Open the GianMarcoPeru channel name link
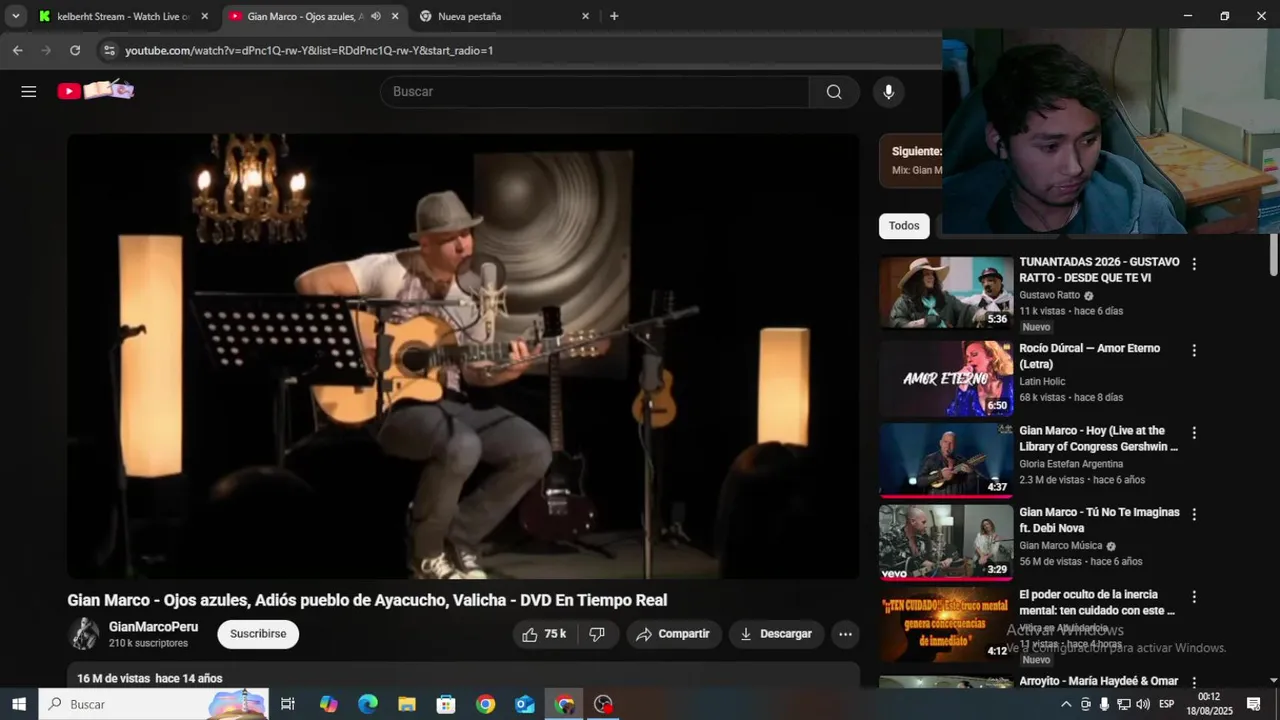 click(153, 627)
